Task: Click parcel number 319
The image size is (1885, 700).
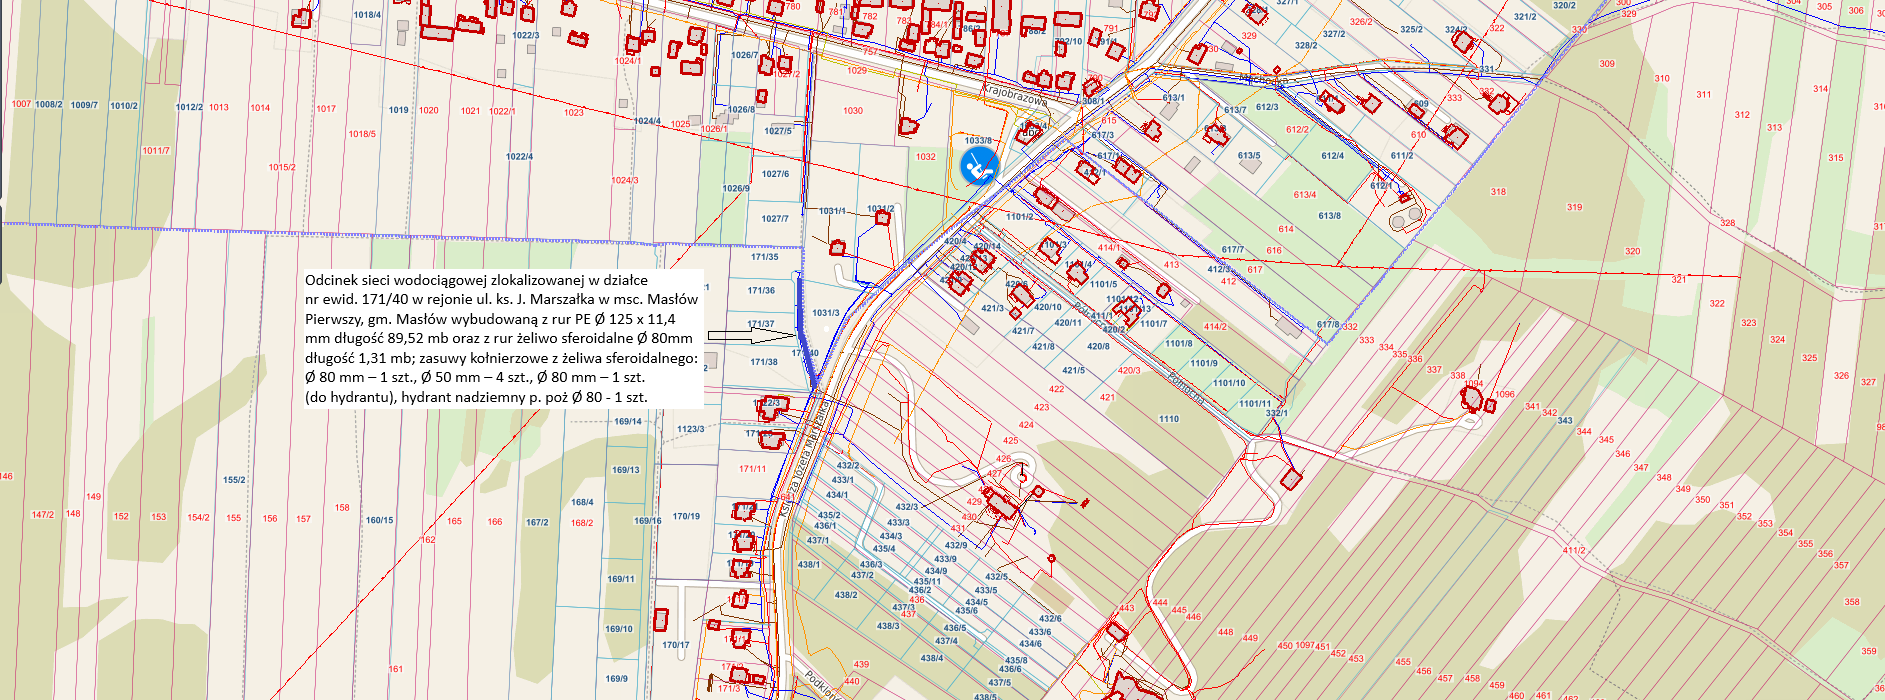Action: 1575,207
